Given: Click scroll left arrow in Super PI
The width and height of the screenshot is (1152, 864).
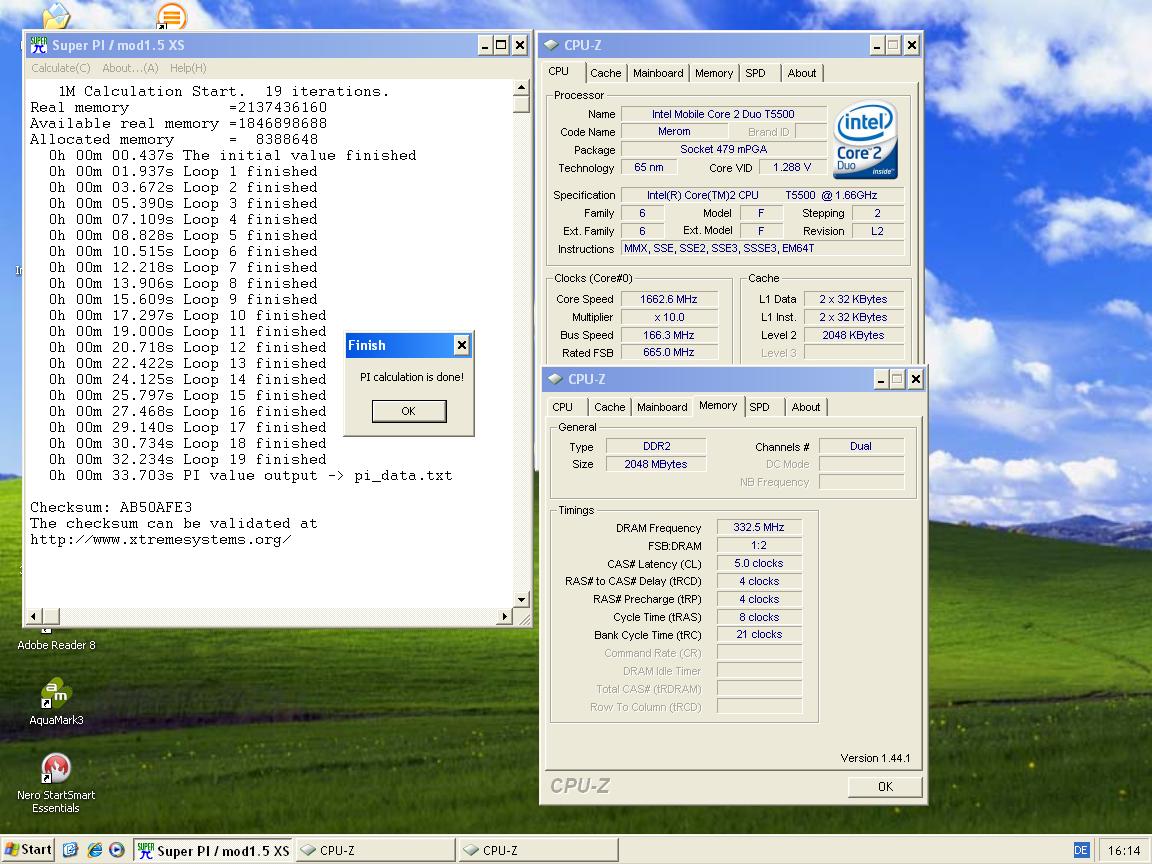Looking at the screenshot, I should tap(33, 616).
